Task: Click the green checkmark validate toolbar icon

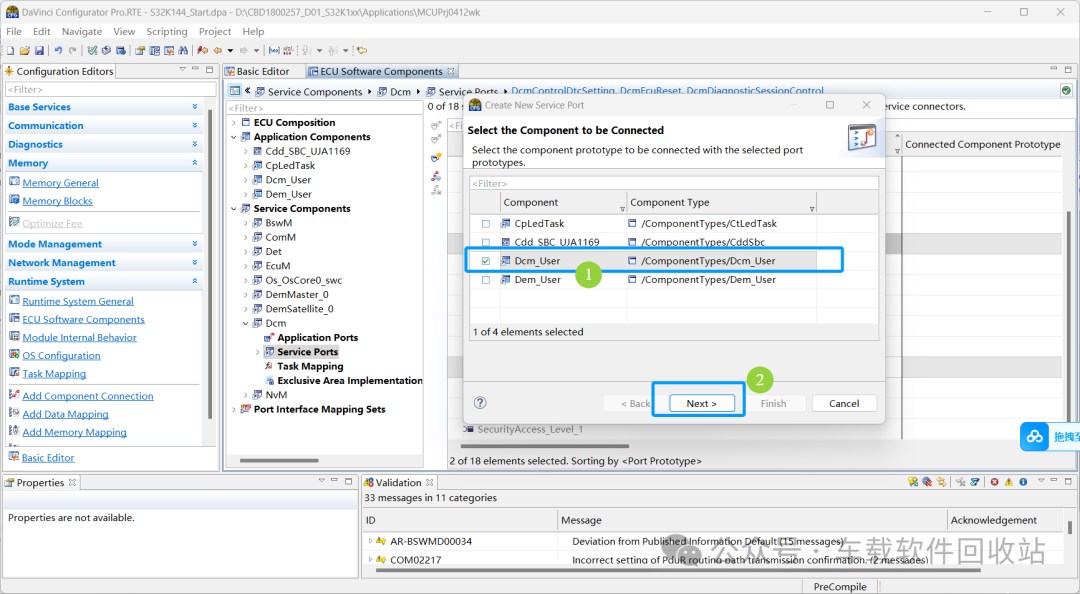Action: (92, 50)
